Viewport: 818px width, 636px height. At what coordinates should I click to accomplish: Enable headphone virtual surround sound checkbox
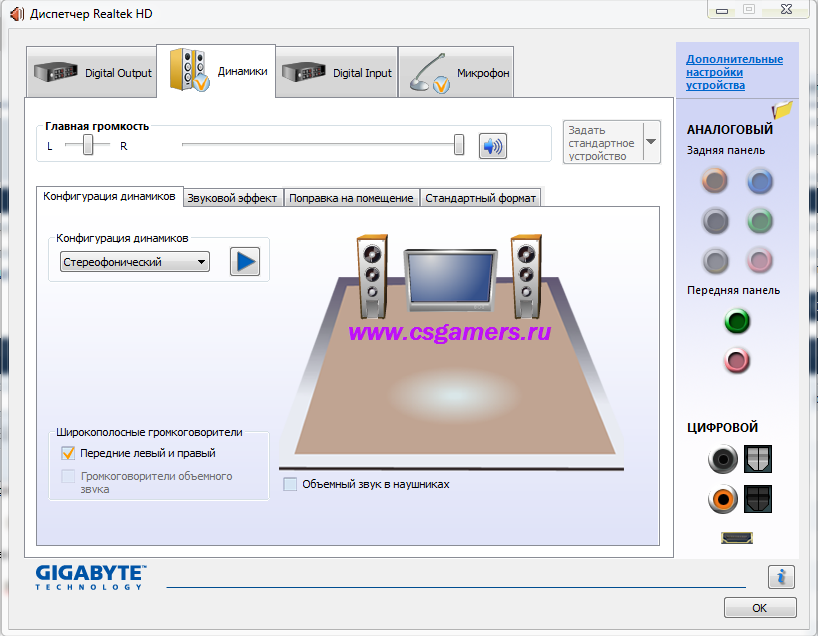click(x=290, y=484)
